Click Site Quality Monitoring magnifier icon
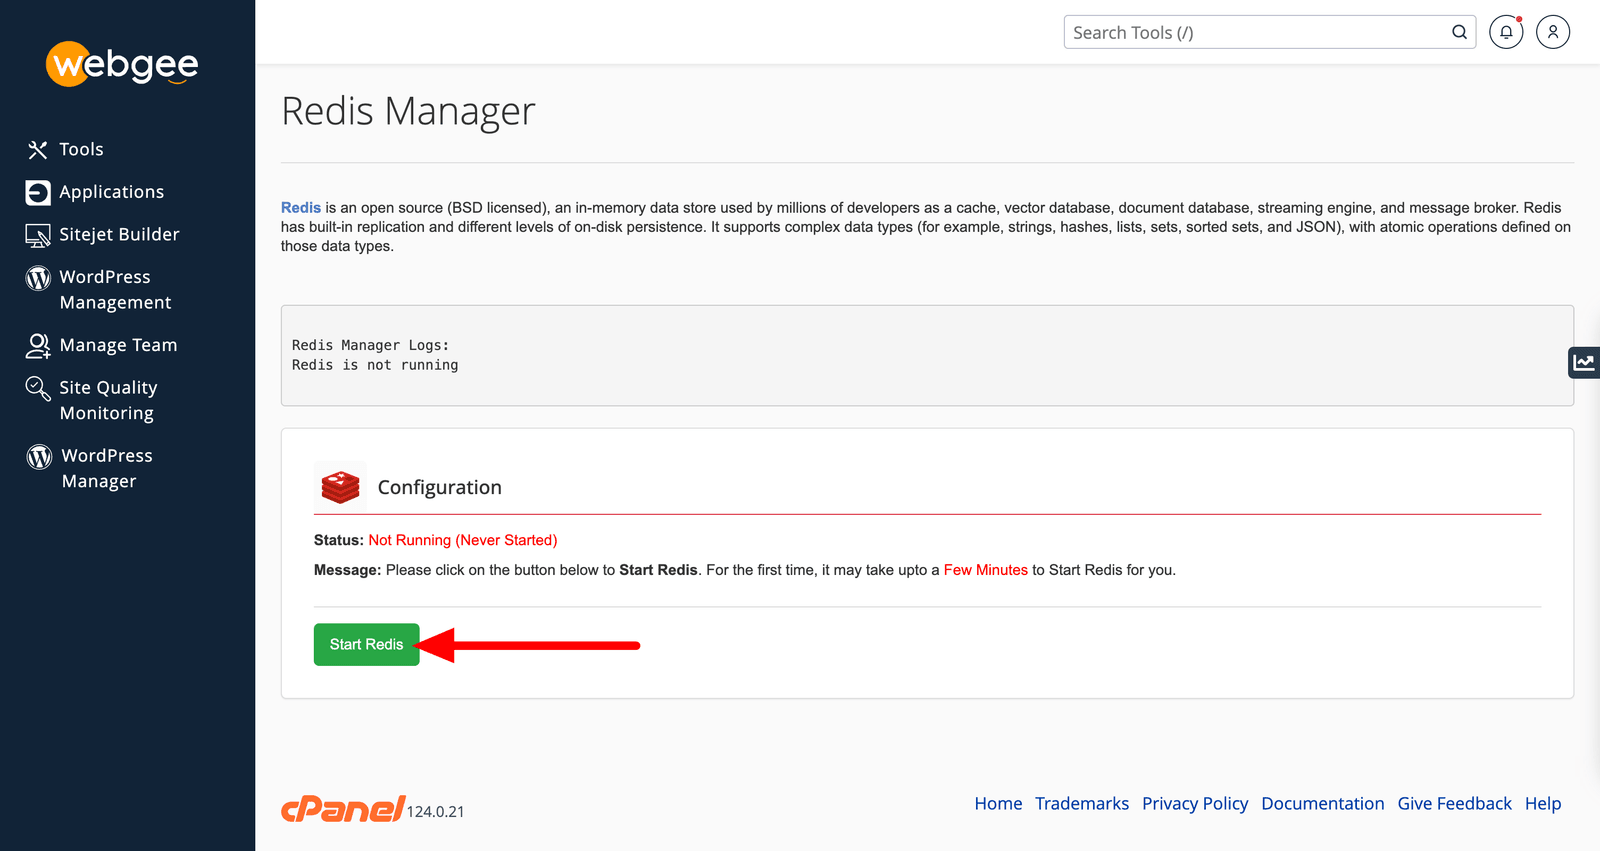1600x851 pixels. click(38, 388)
